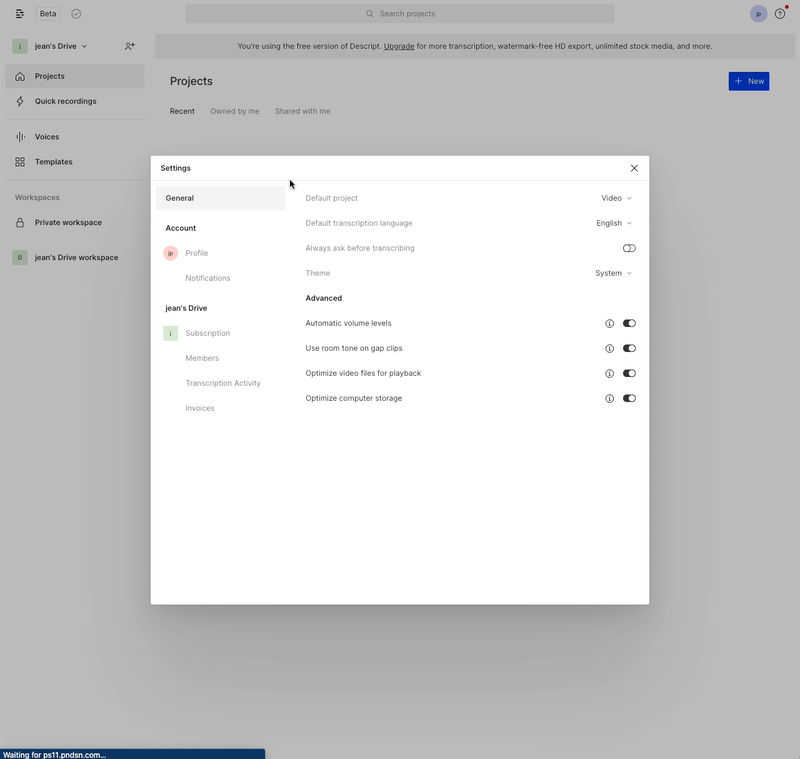Click the Templates grid icon

[x=20, y=162]
